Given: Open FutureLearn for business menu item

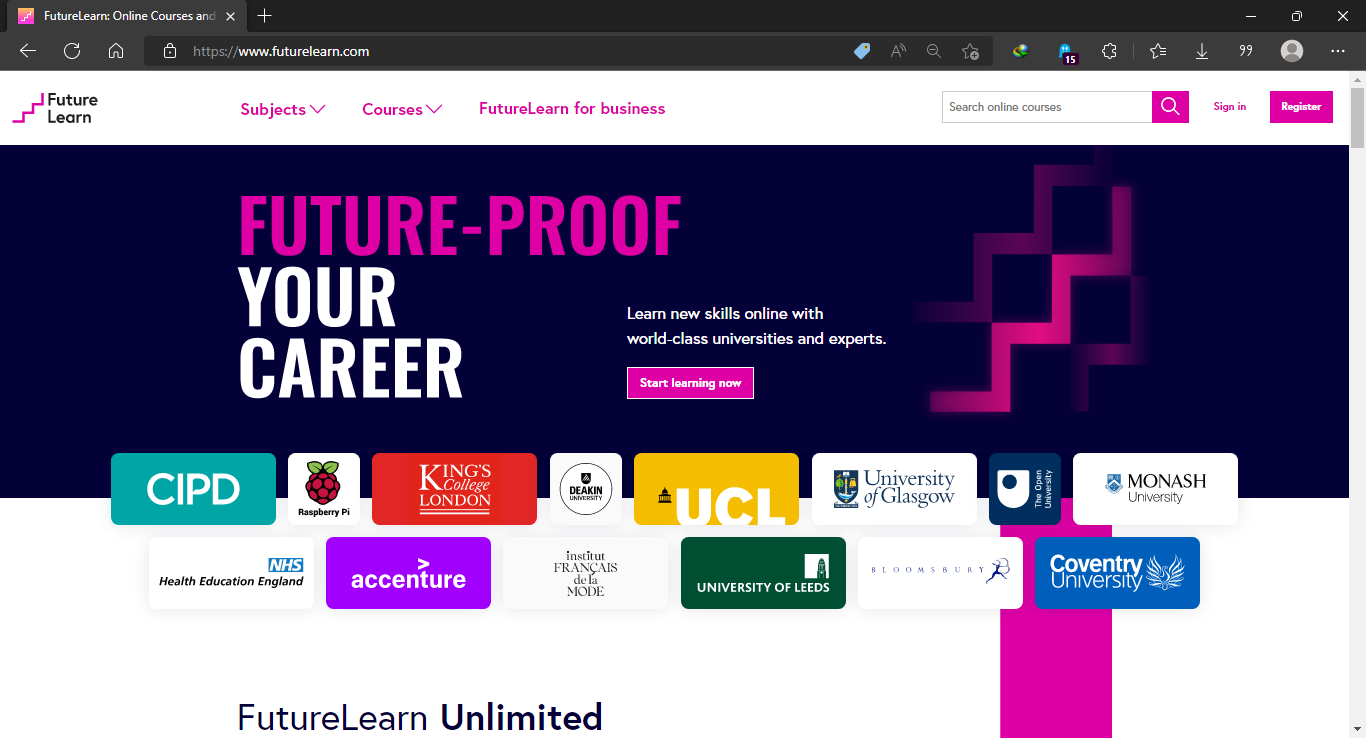Looking at the screenshot, I should [x=572, y=108].
